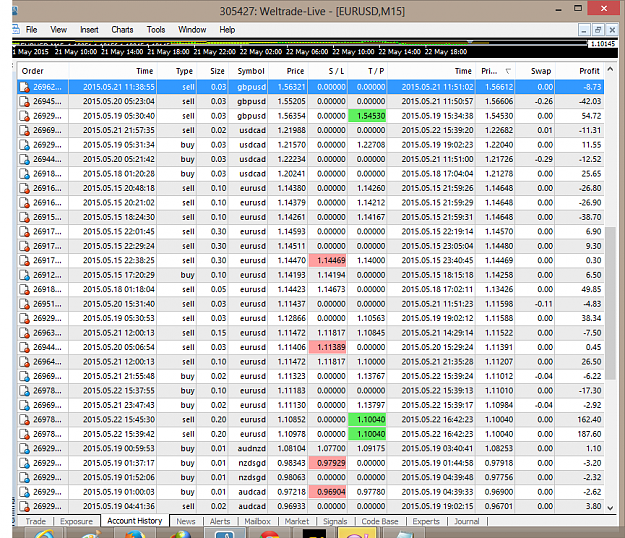Click the nzdsgd order icon in -3.20 row
625x538 pixels.
pyautogui.click(x=25, y=463)
